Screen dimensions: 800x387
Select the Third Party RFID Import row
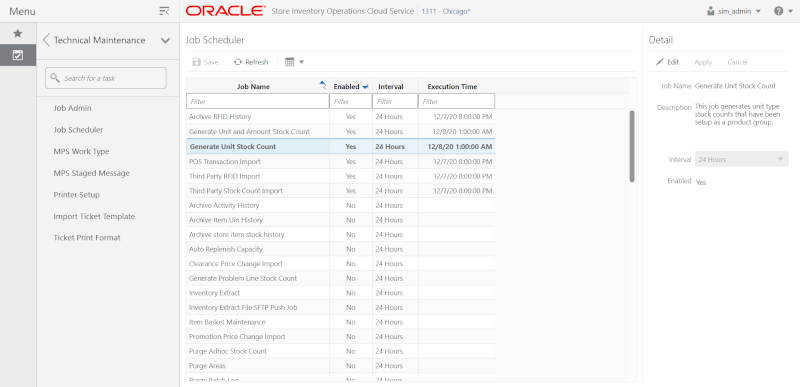click(x=340, y=176)
